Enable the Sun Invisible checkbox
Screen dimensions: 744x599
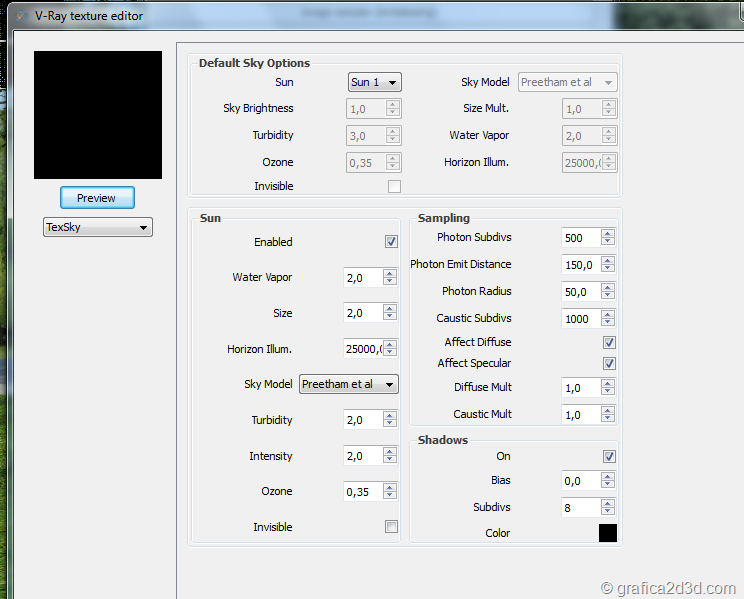(391, 527)
